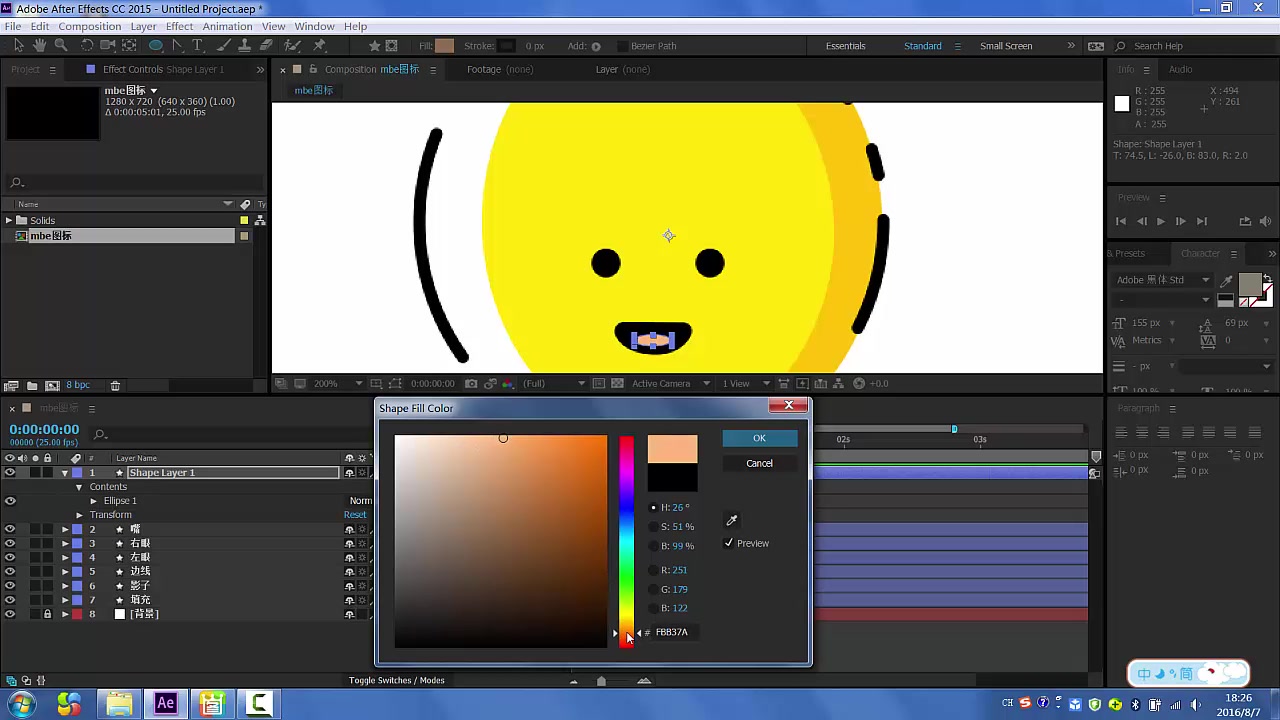
Task: Click the eyedropper in Shape Fill Color dialog
Action: point(732,520)
